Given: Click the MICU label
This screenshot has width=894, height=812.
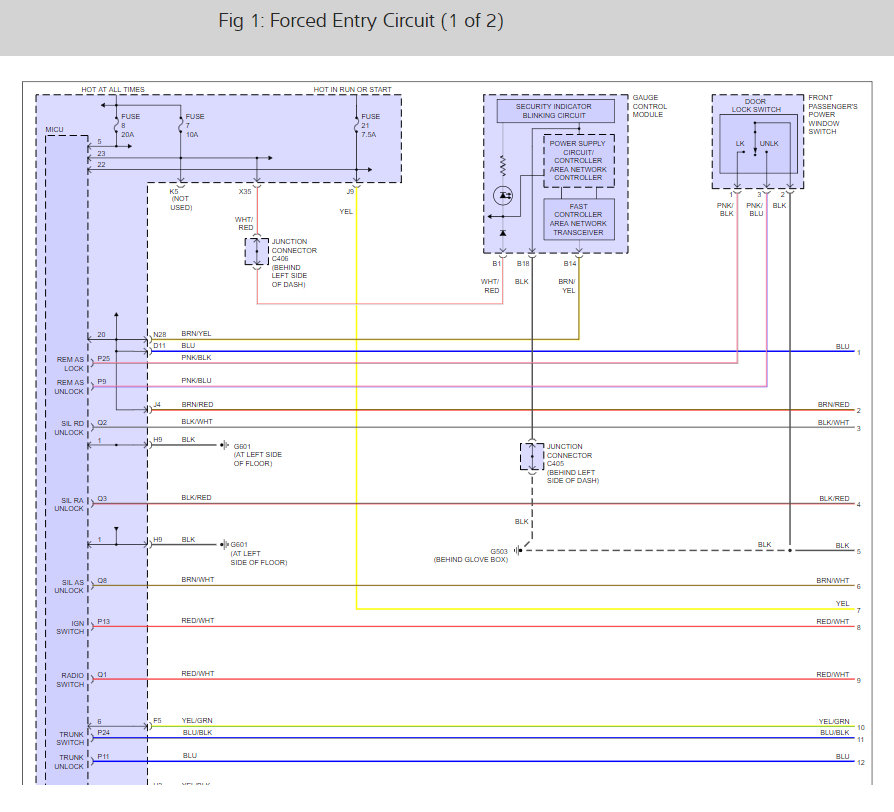Looking at the screenshot, I should 55,130.
